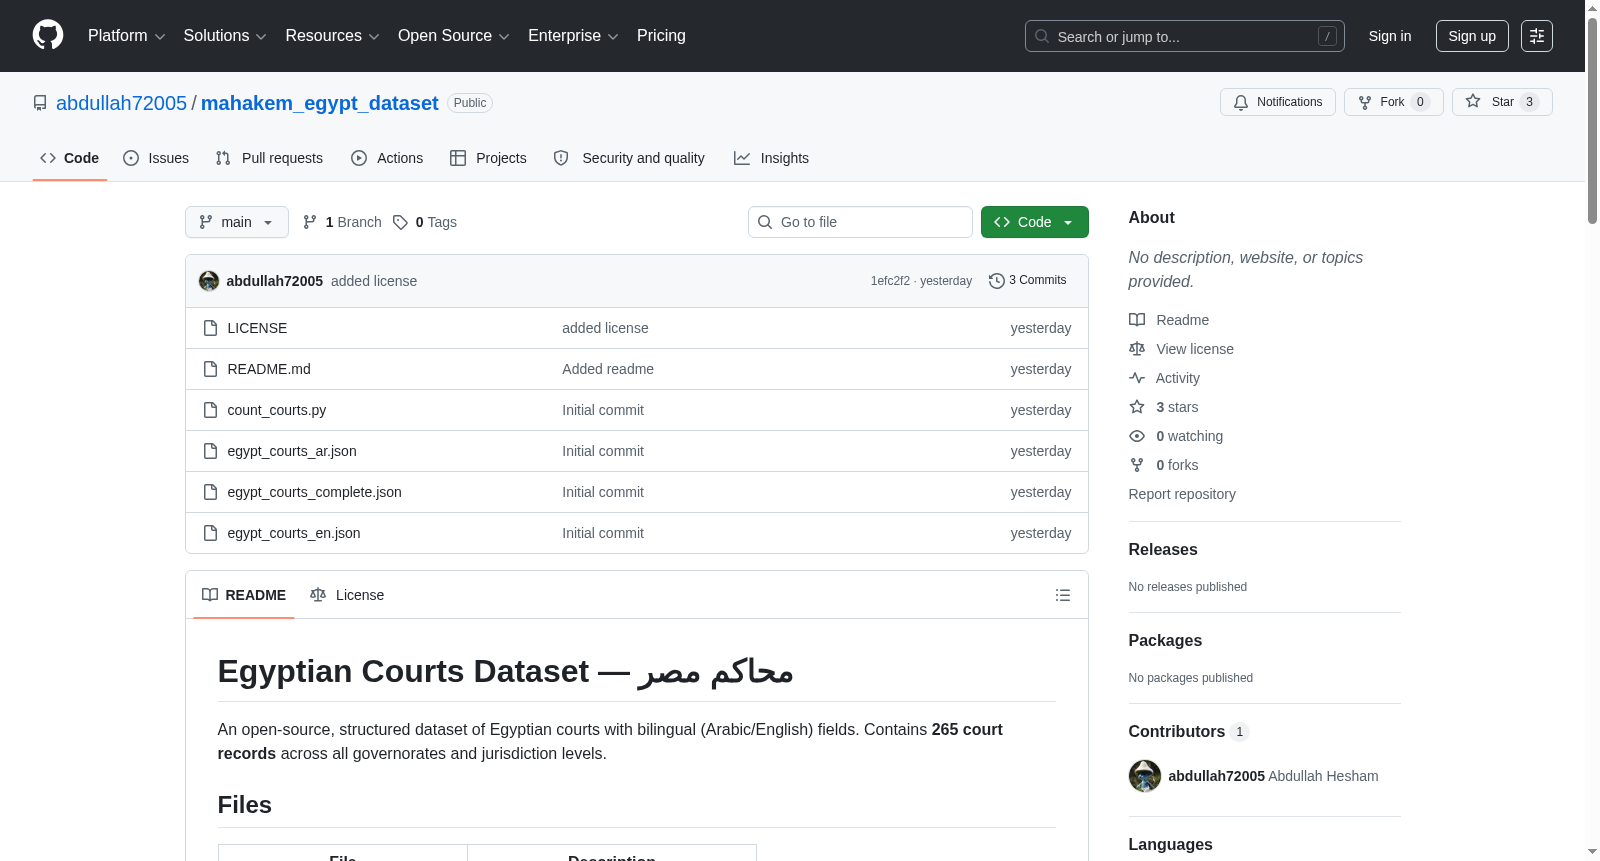Click the GitHub logo icon
The width and height of the screenshot is (1600, 861).
coord(48,35)
